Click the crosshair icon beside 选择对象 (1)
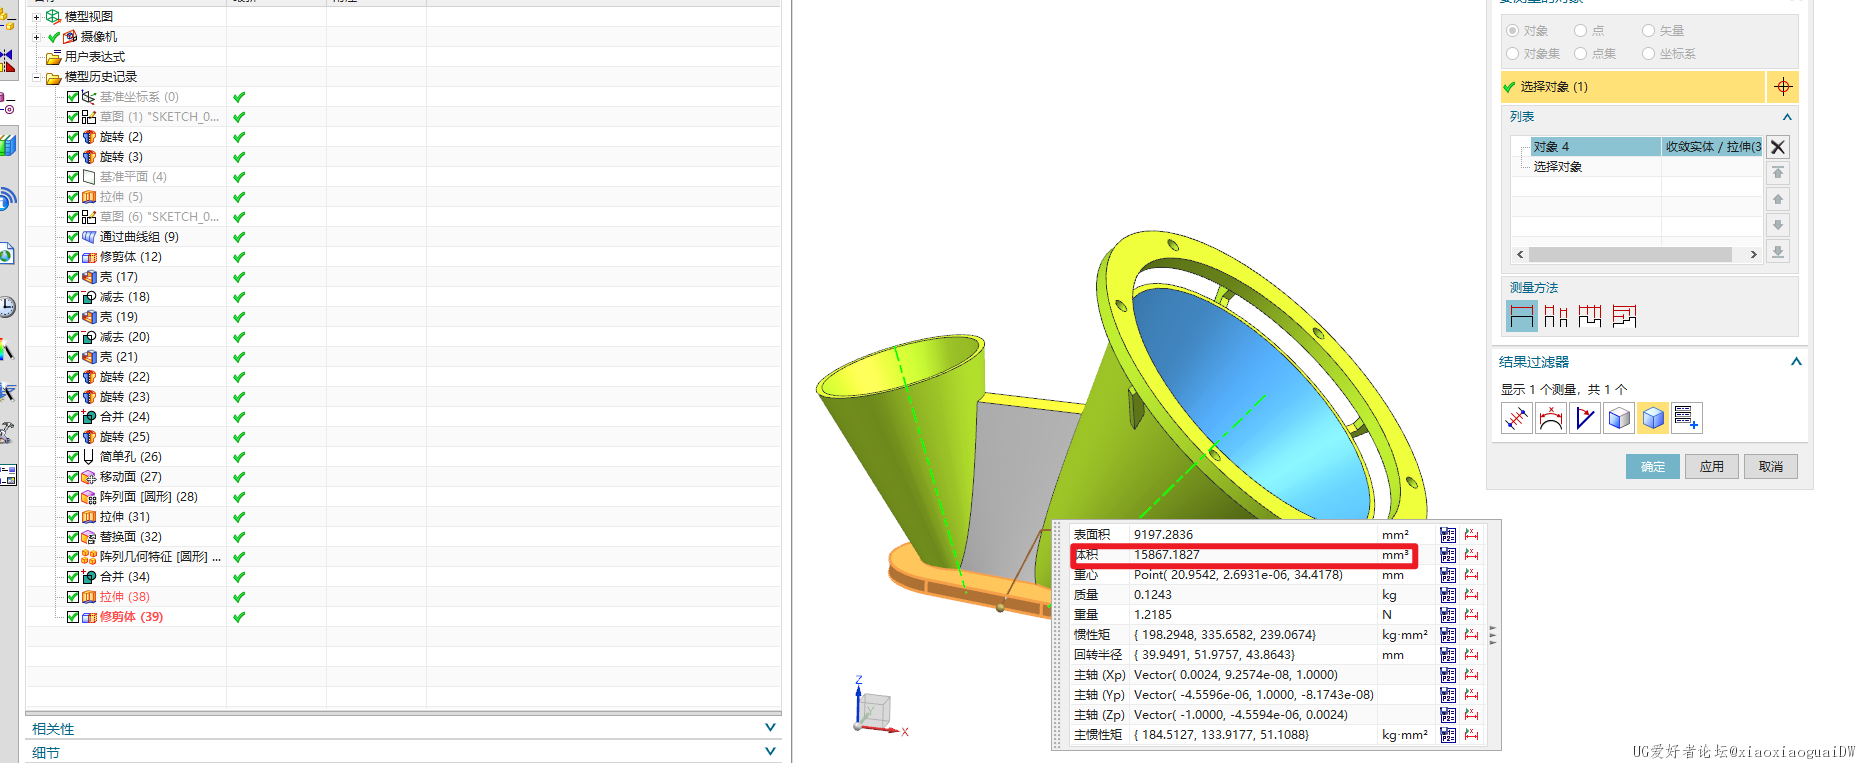The width and height of the screenshot is (1859, 763). tap(1783, 87)
